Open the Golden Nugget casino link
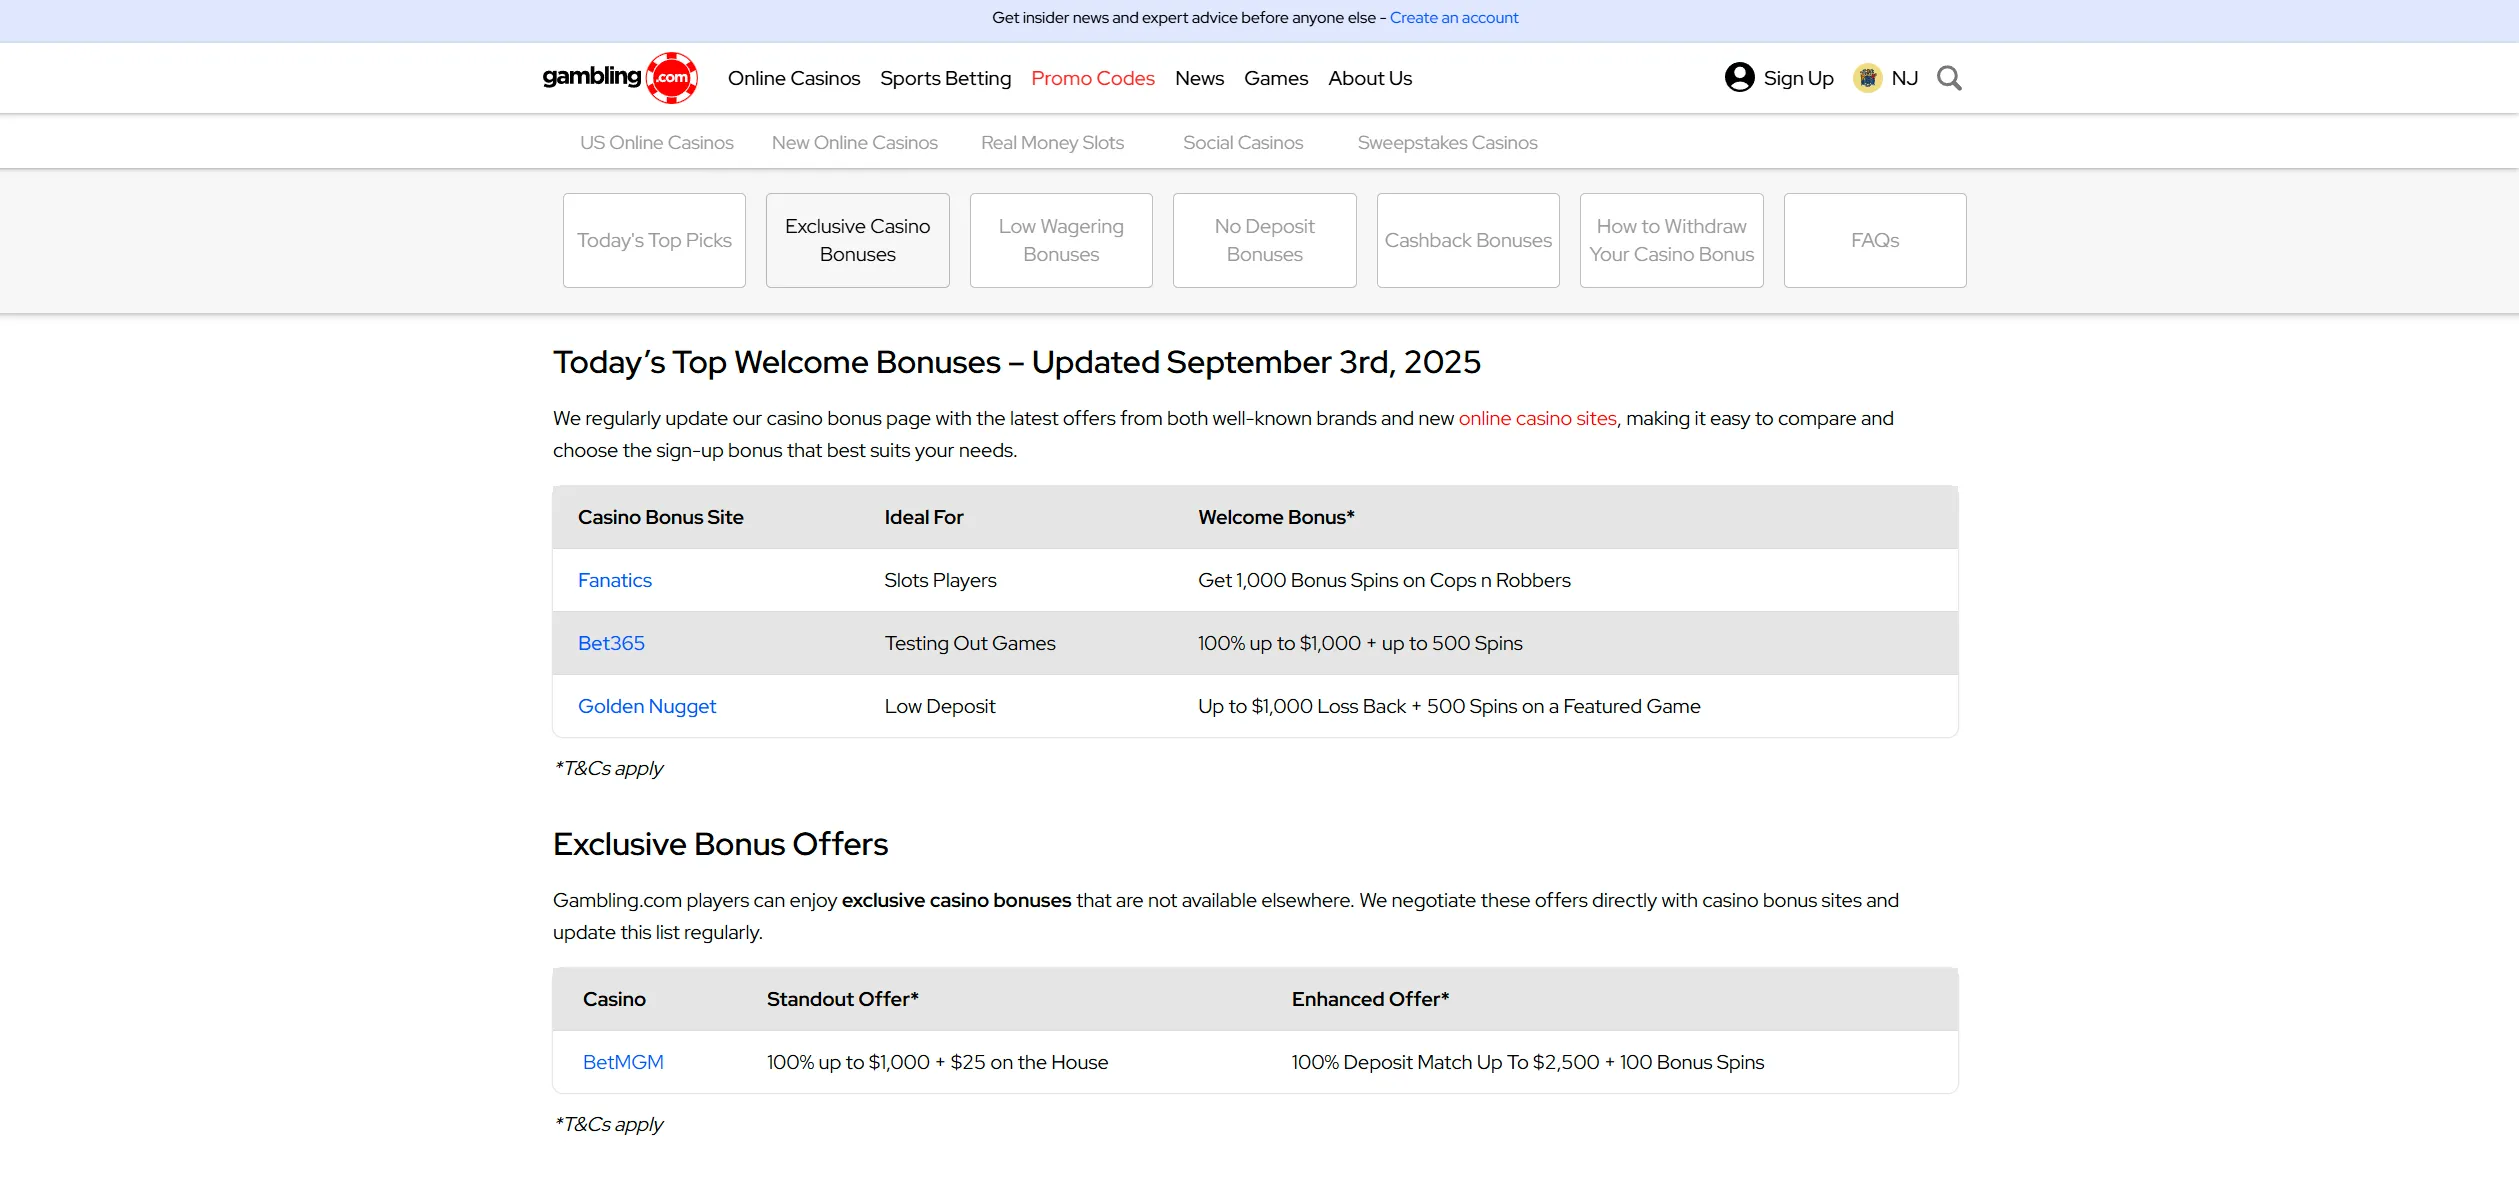 pos(647,706)
